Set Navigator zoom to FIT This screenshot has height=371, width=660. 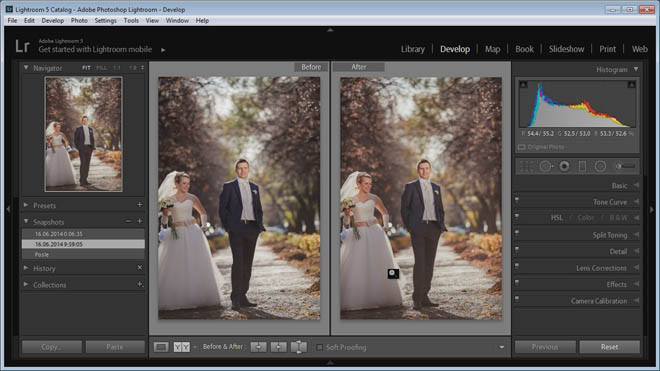(86, 68)
